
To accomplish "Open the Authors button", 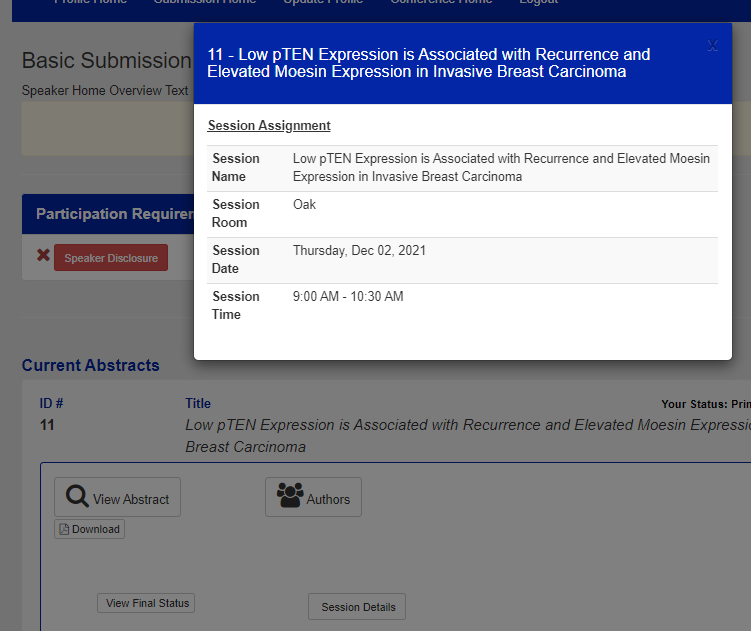I will [313, 497].
